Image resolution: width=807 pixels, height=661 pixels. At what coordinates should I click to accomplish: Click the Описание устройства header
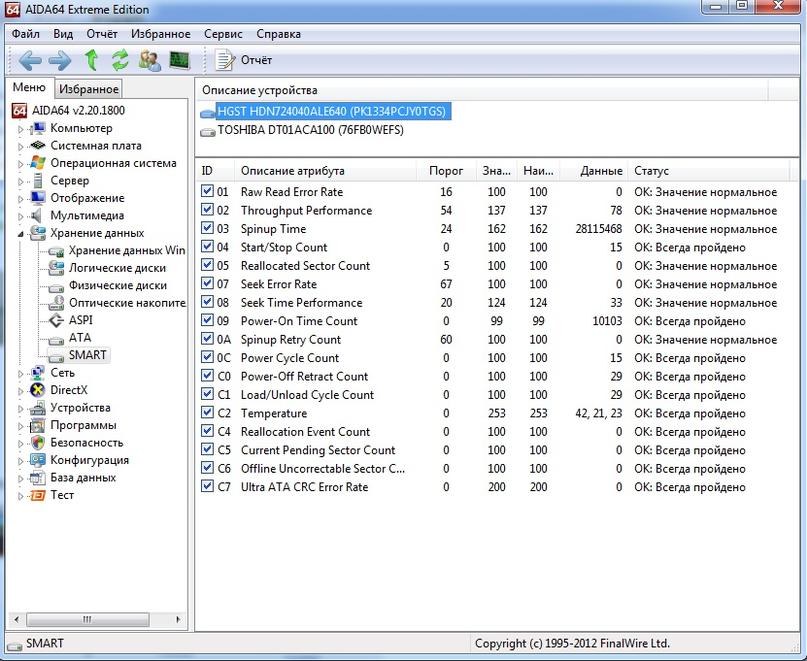[482, 90]
